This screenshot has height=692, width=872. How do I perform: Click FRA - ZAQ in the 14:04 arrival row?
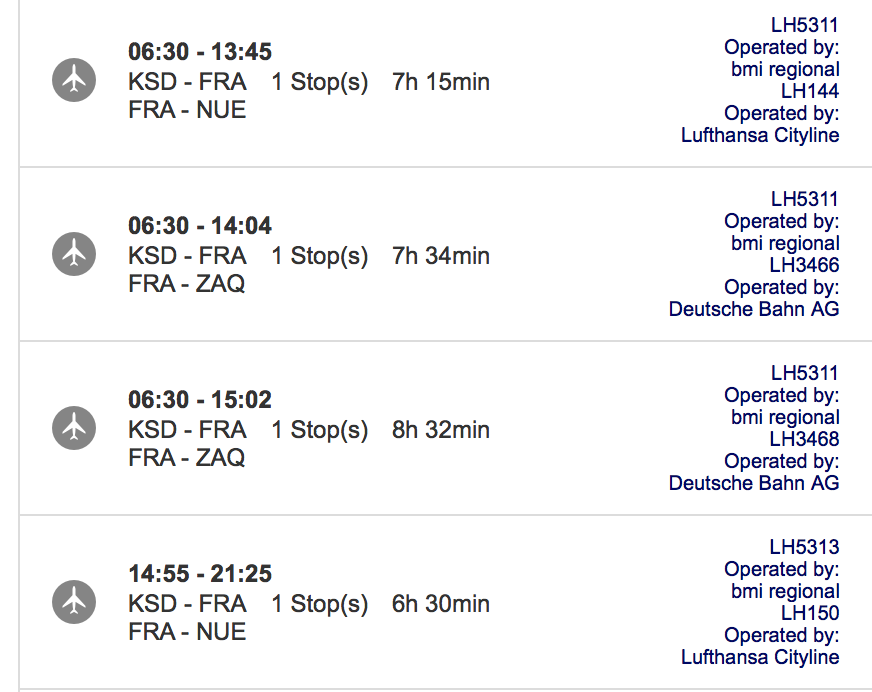[187, 284]
